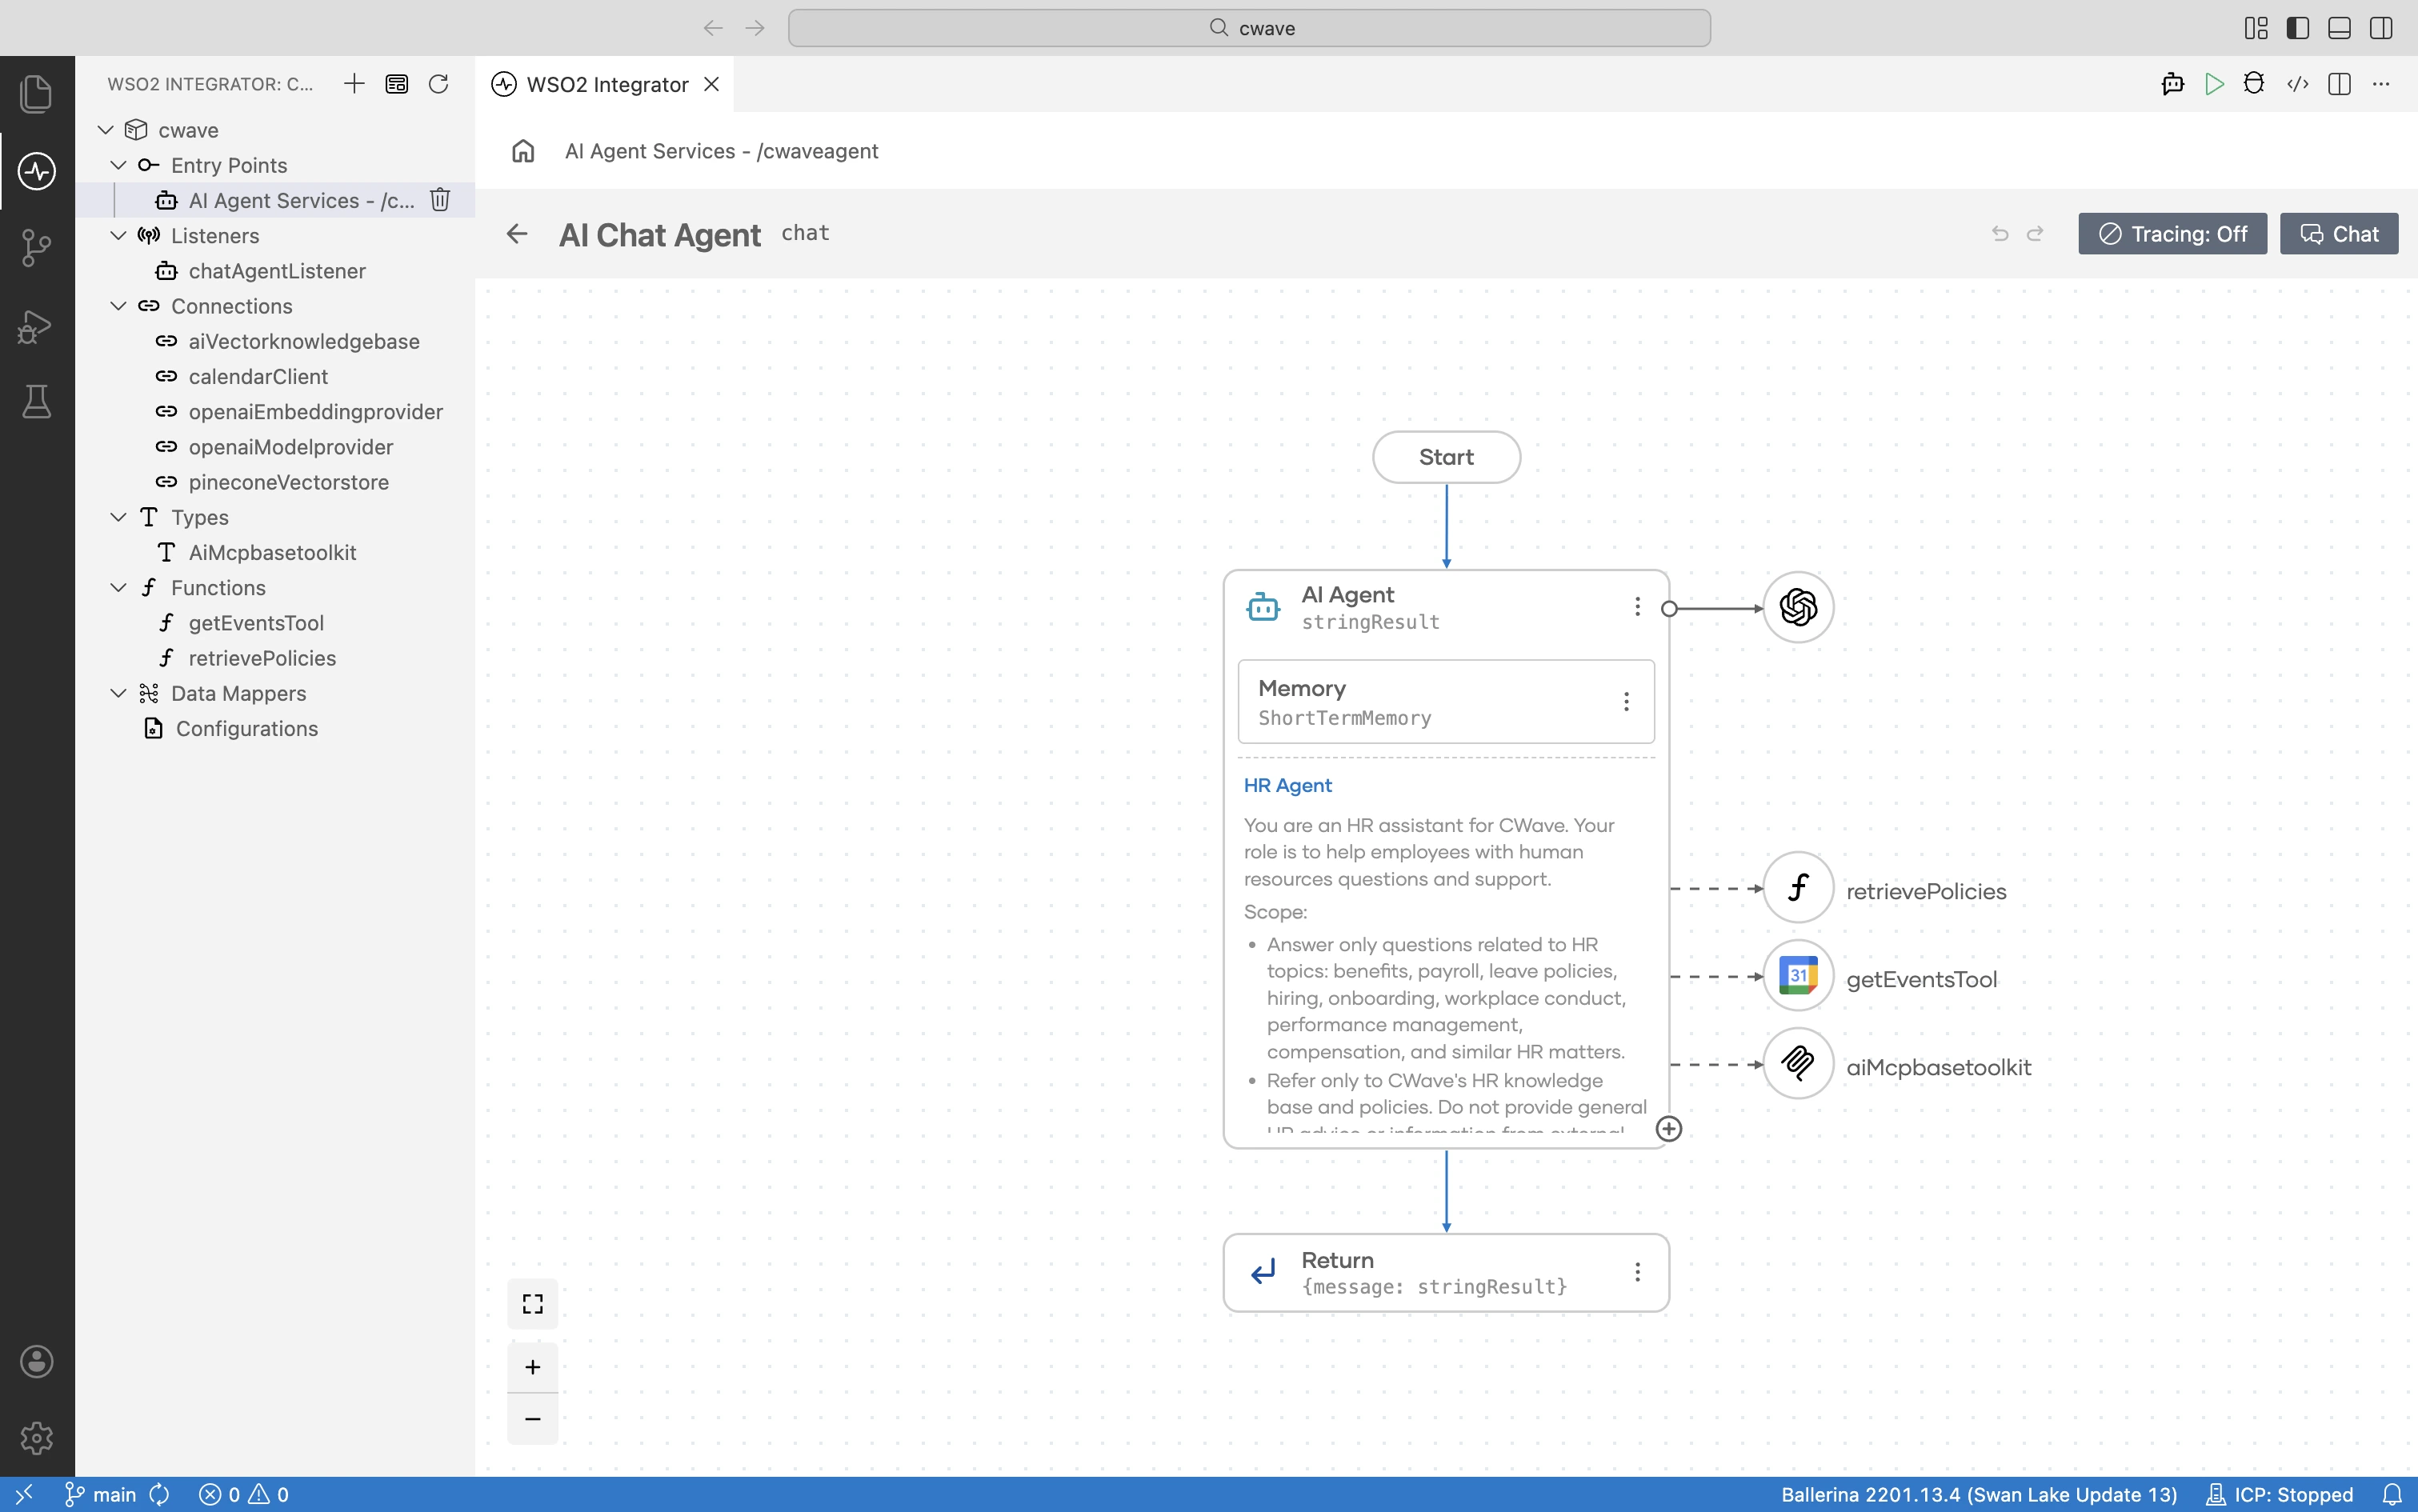Go back using arrow beside AI Chat Agent

click(x=517, y=234)
